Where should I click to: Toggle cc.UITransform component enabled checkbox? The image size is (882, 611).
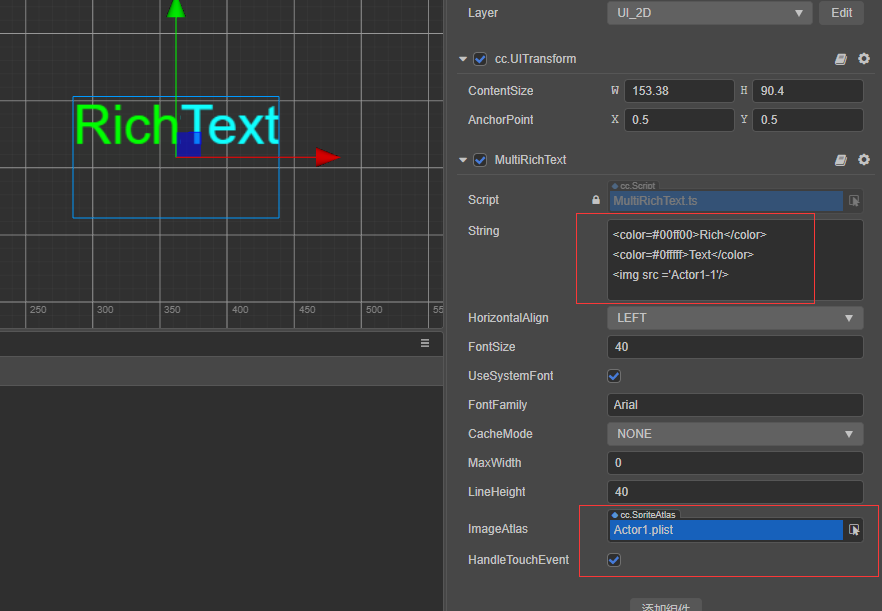click(480, 59)
